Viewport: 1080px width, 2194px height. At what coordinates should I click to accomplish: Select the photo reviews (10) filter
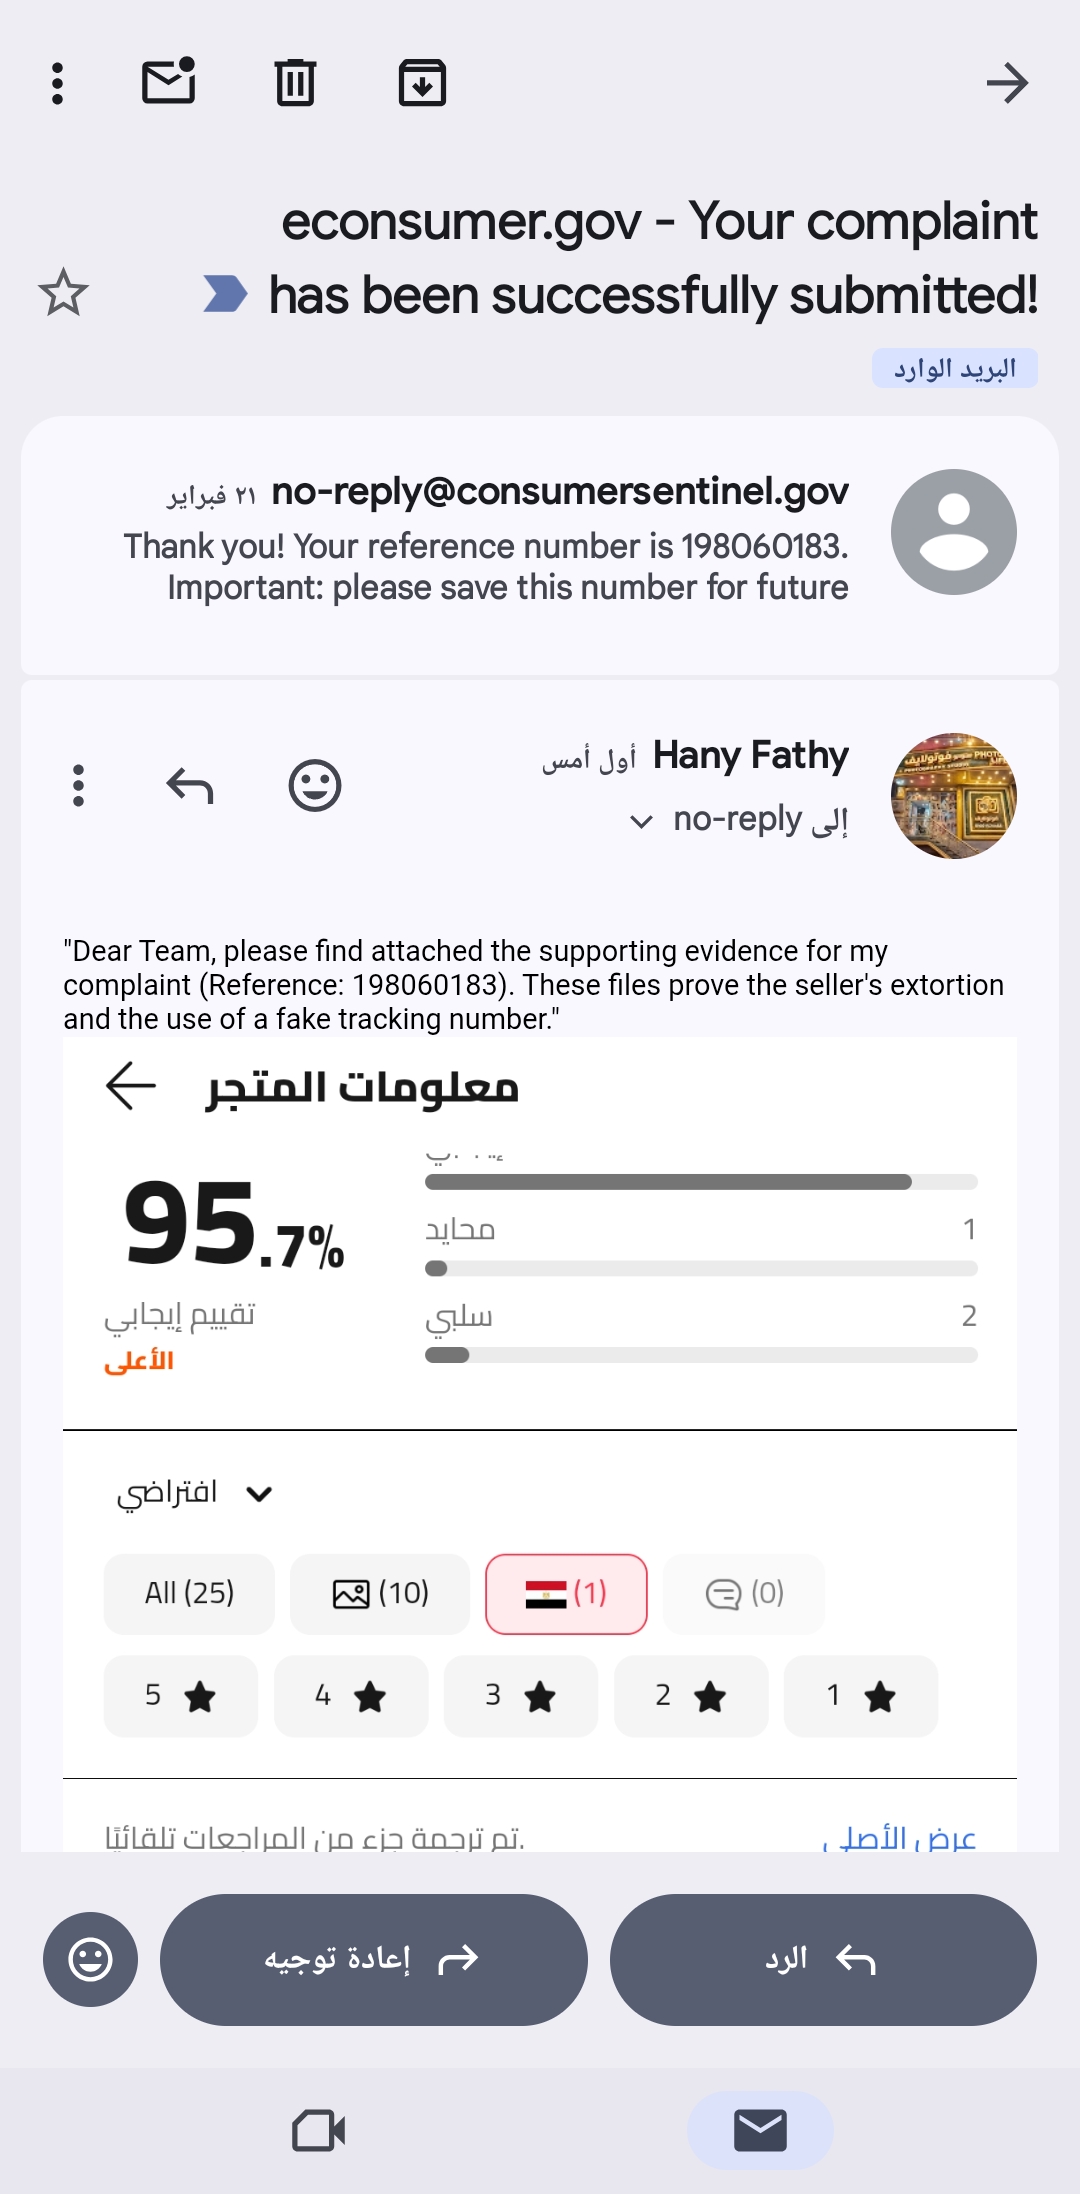[x=380, y=1593]
